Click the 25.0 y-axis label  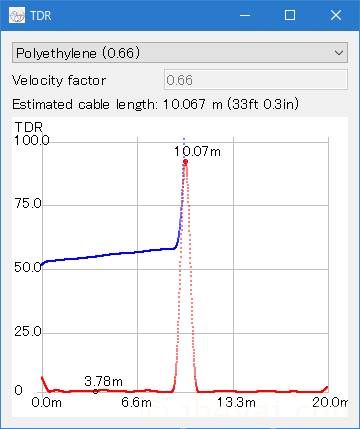pos(28,331)
